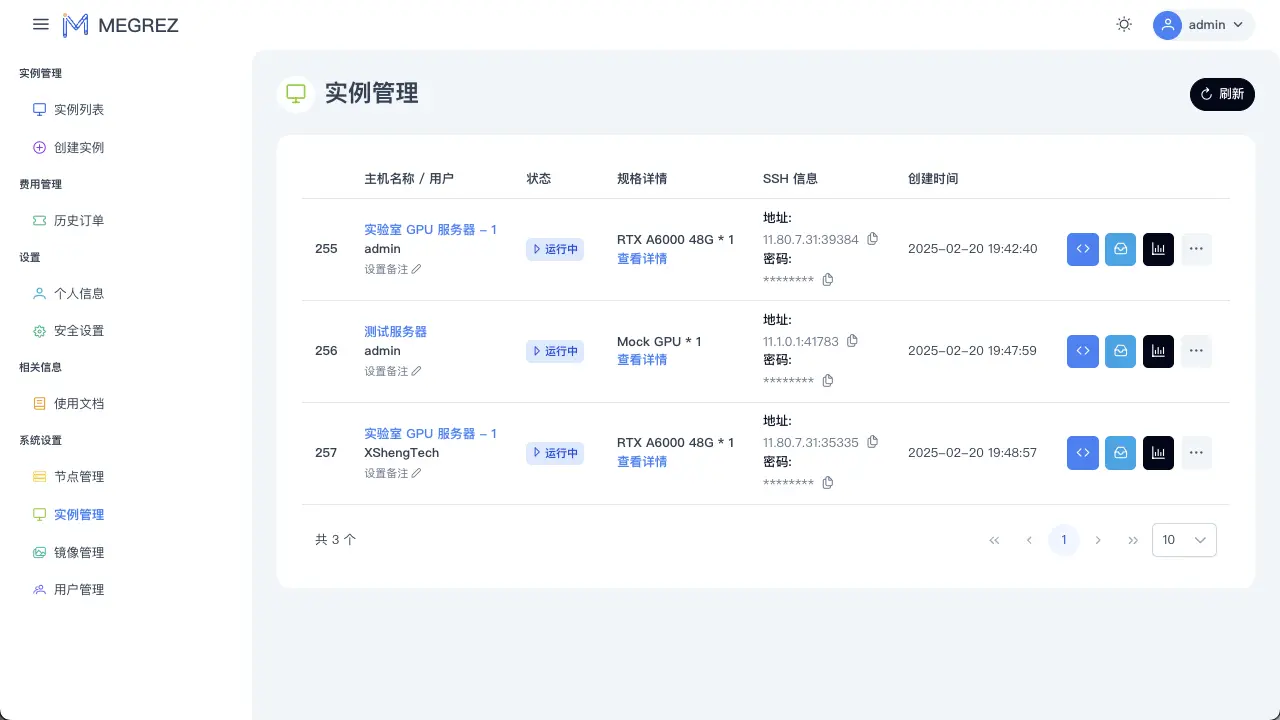Click light blue mail icon for instance 256
This screenshot has width=1280, height=720.
1121,351
